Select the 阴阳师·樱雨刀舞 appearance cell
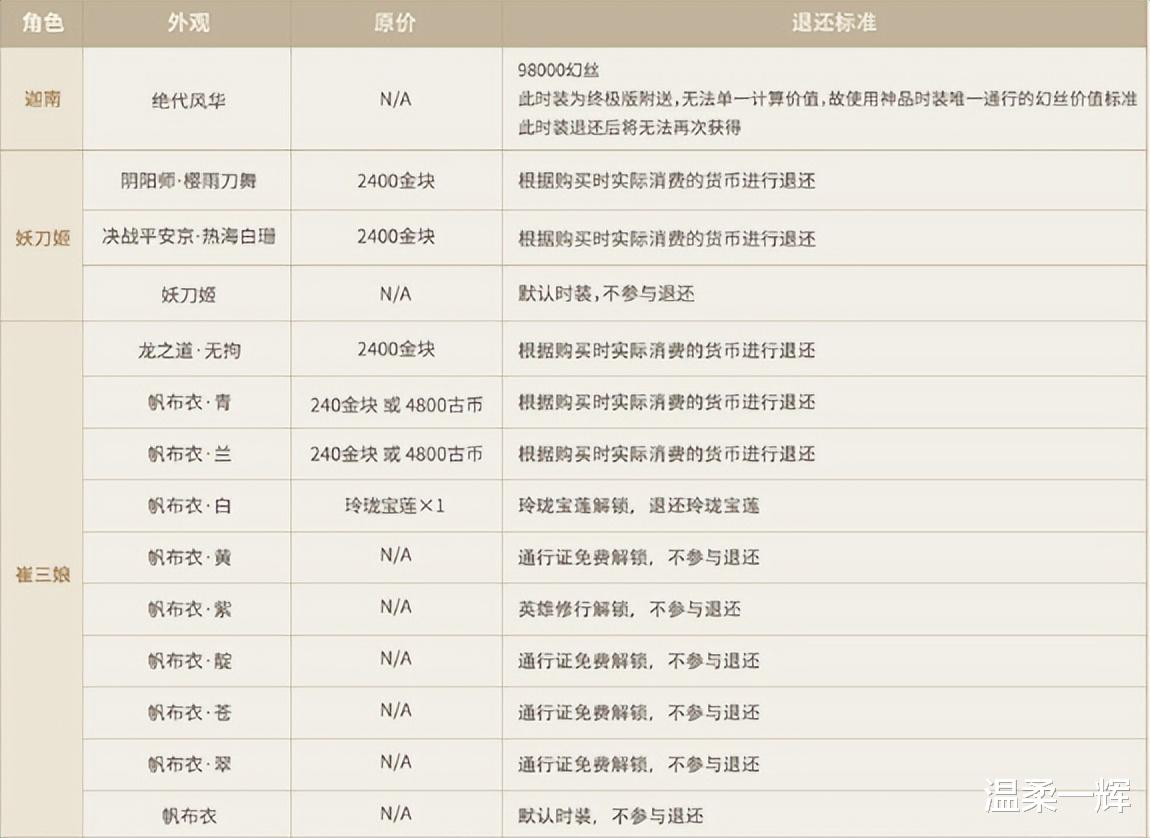The height and width of the screenshot is (838, 1150). click(x=188, y=180)
